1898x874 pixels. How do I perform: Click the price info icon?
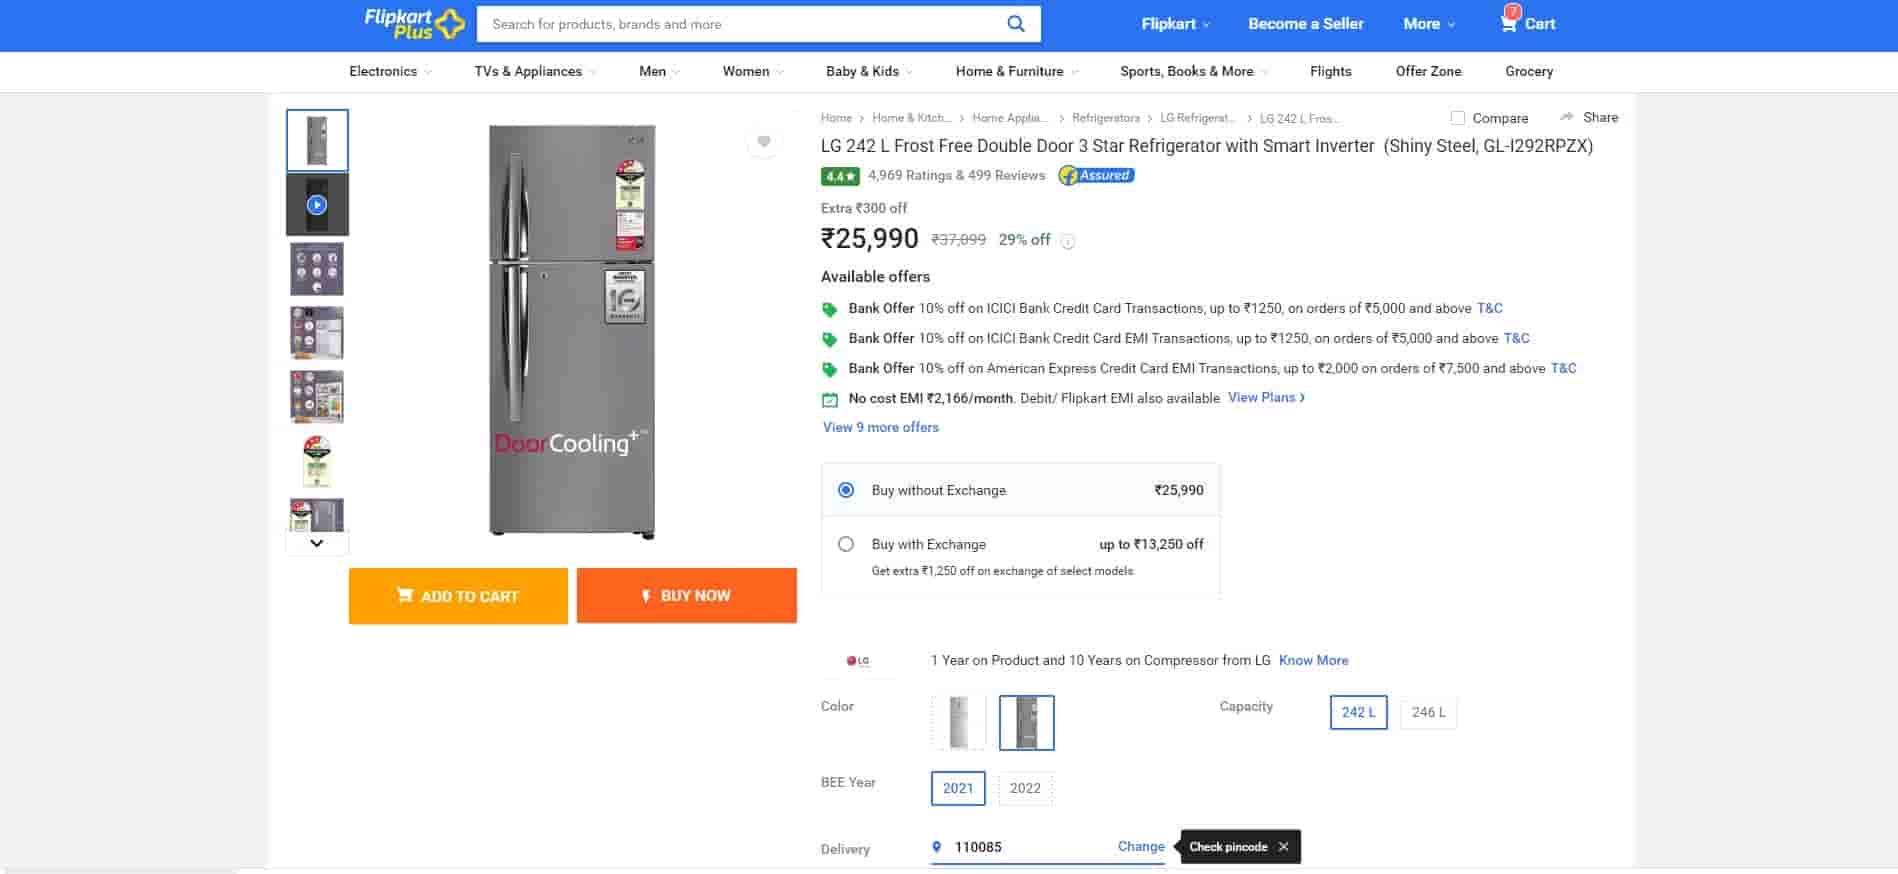[x=1068, y=241]
